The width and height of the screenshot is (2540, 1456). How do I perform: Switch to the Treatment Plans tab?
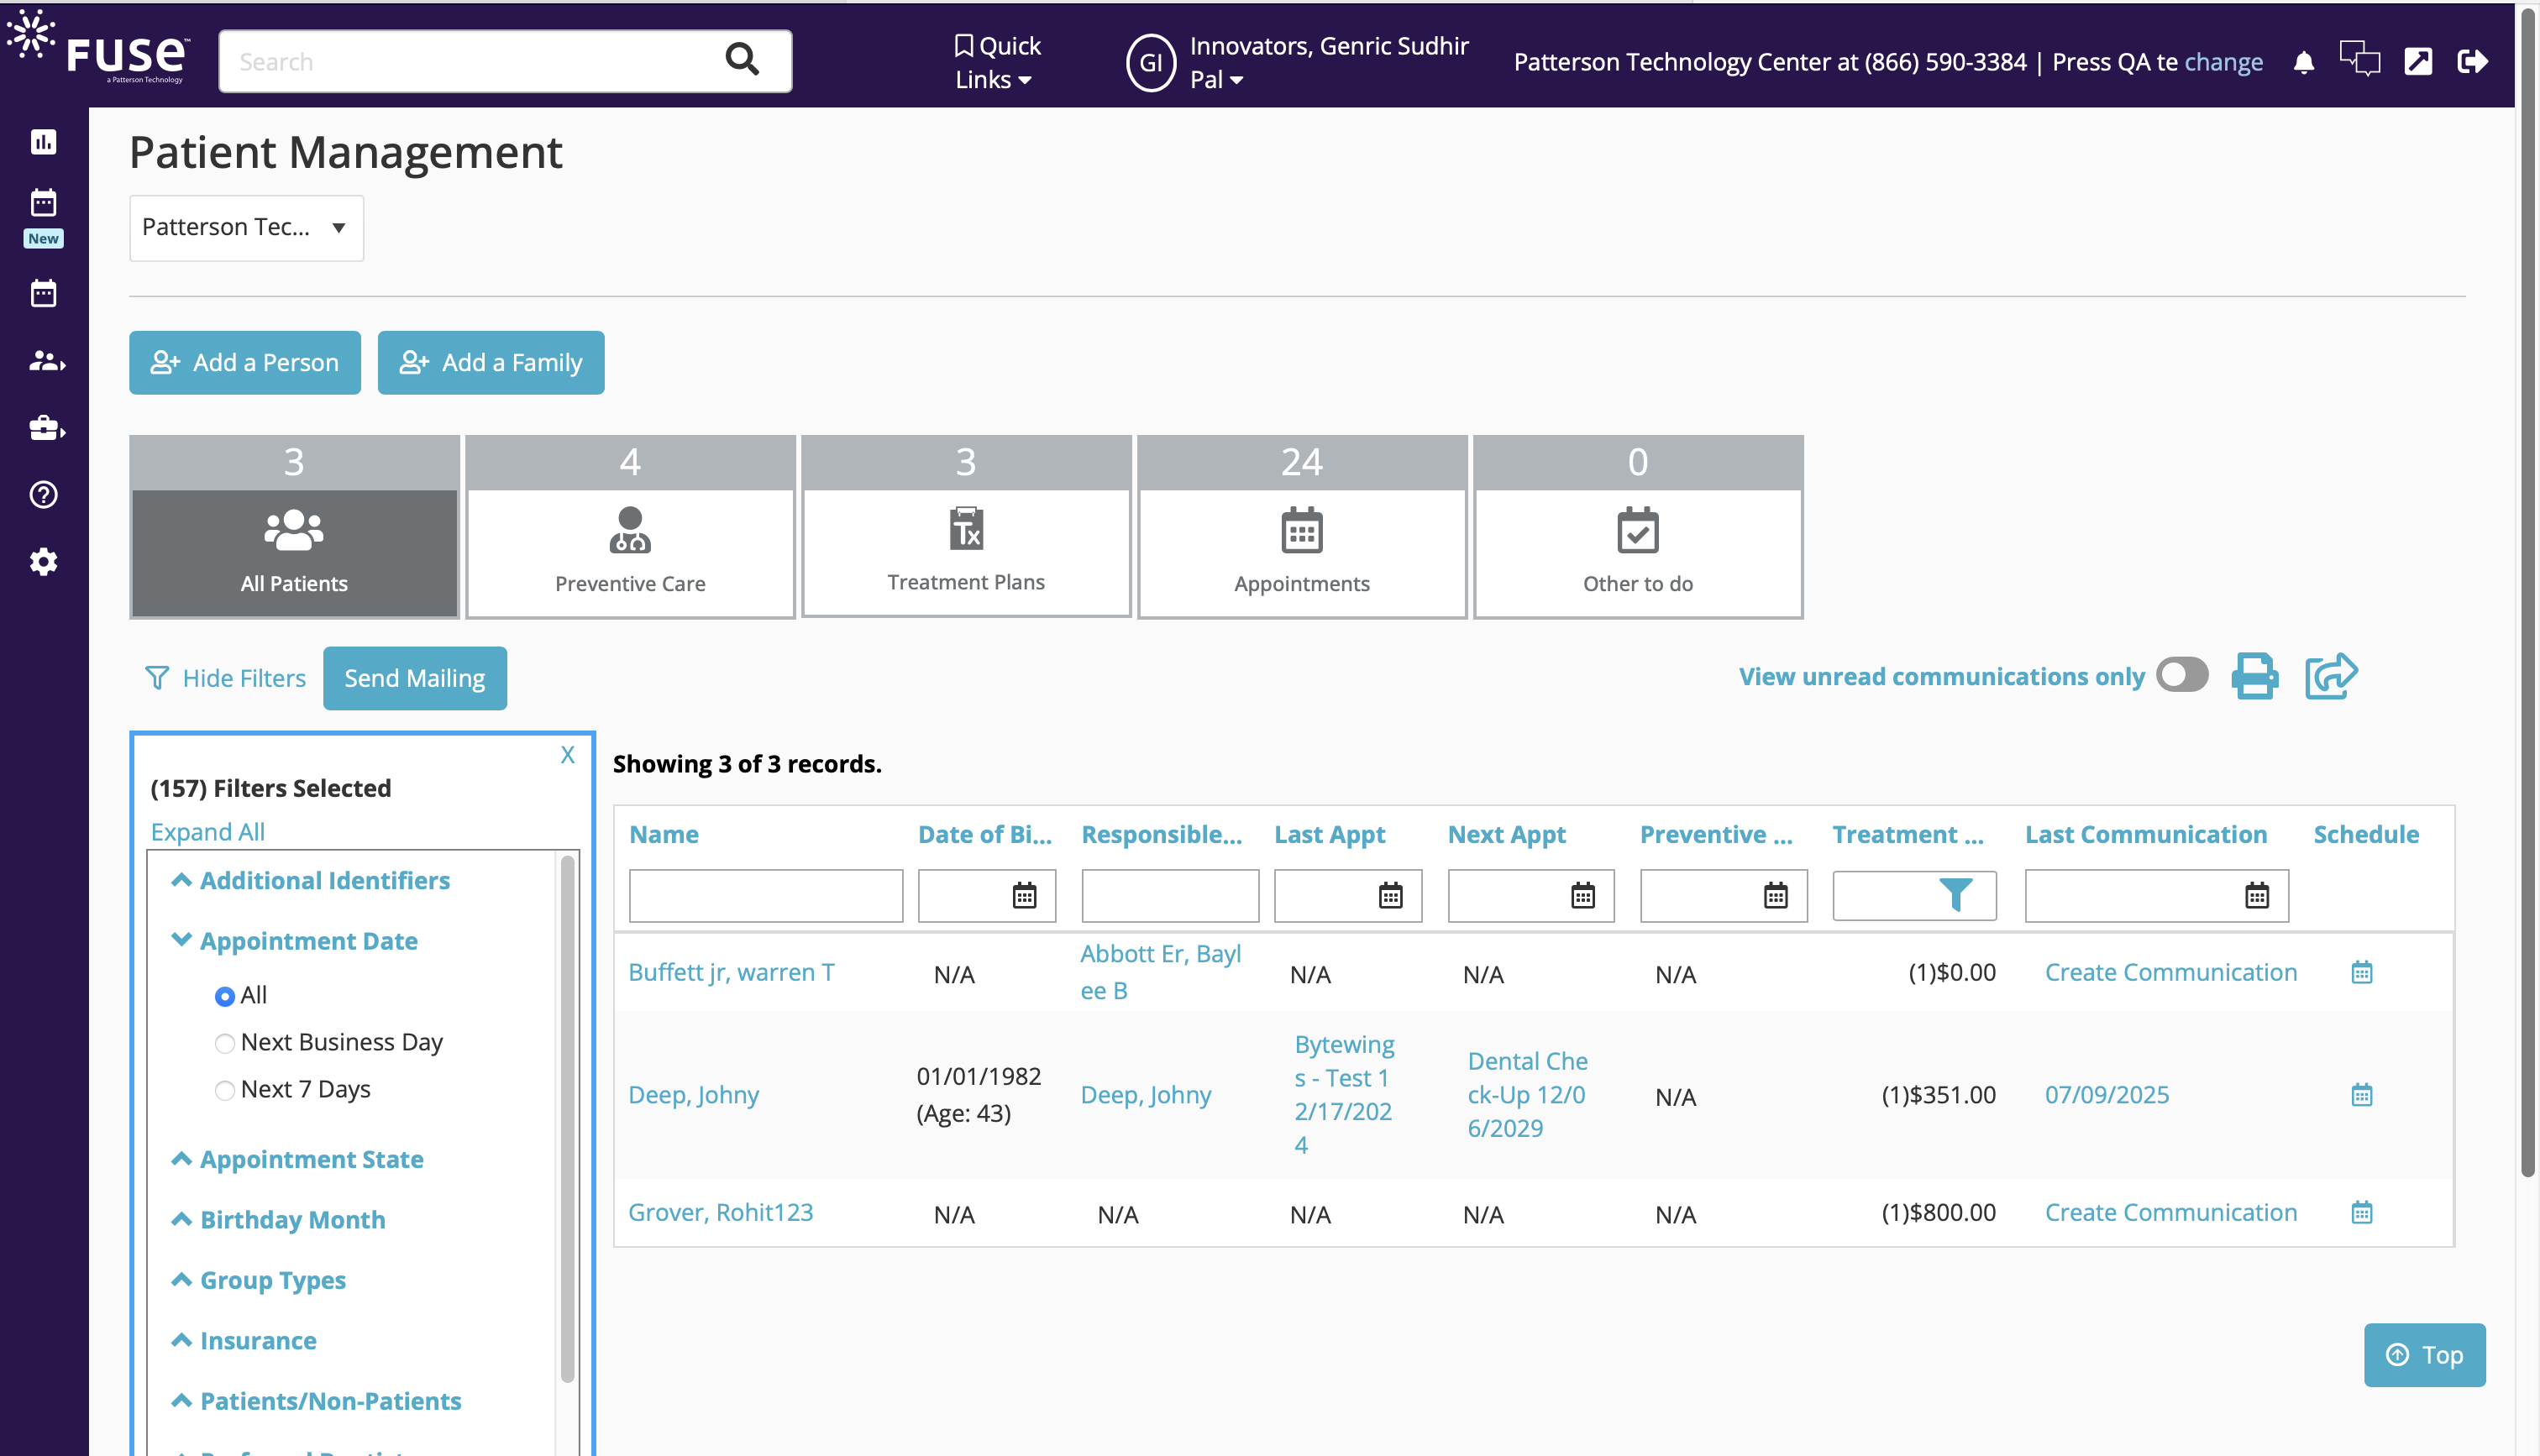(965, 527)
